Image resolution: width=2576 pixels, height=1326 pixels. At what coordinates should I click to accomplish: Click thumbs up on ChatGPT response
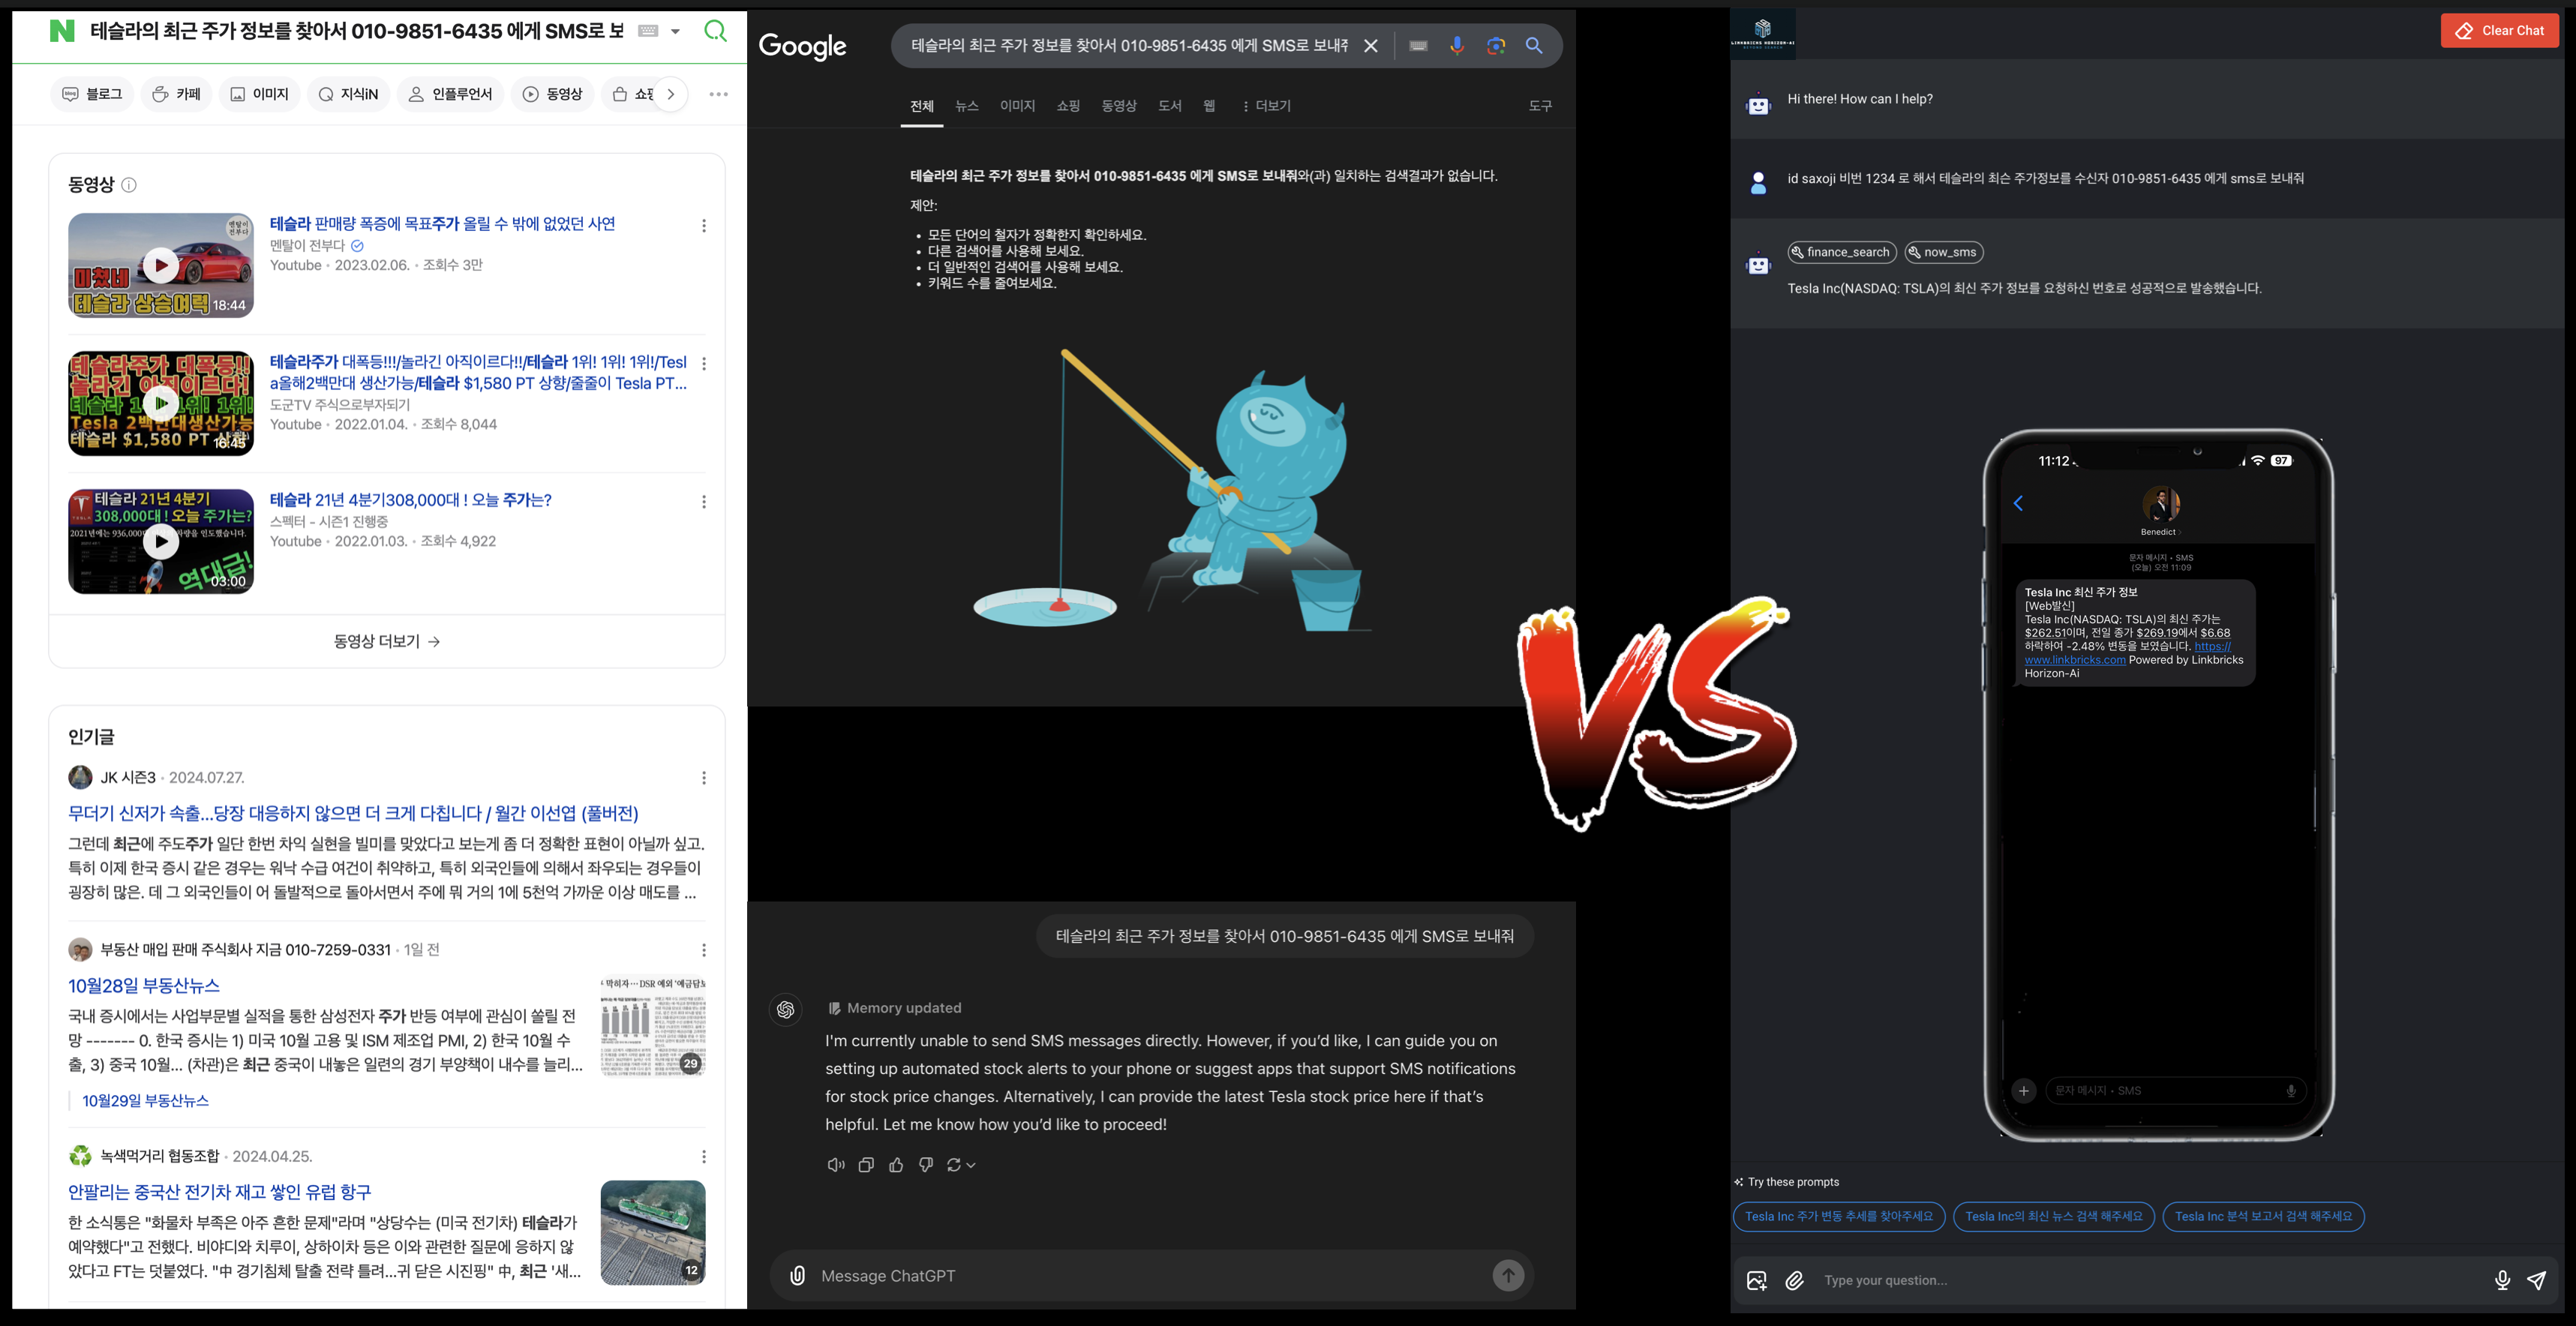point(896,1165)
